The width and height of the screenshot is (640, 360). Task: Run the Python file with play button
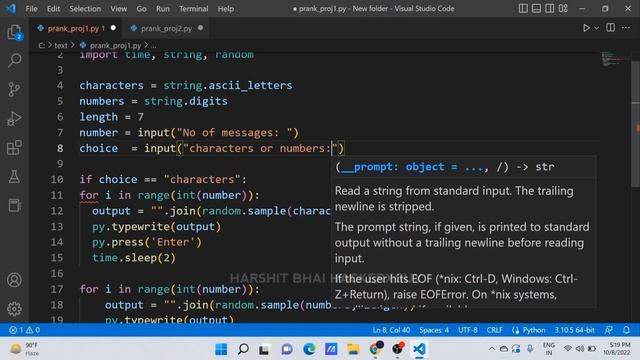(x=586, y=28)
